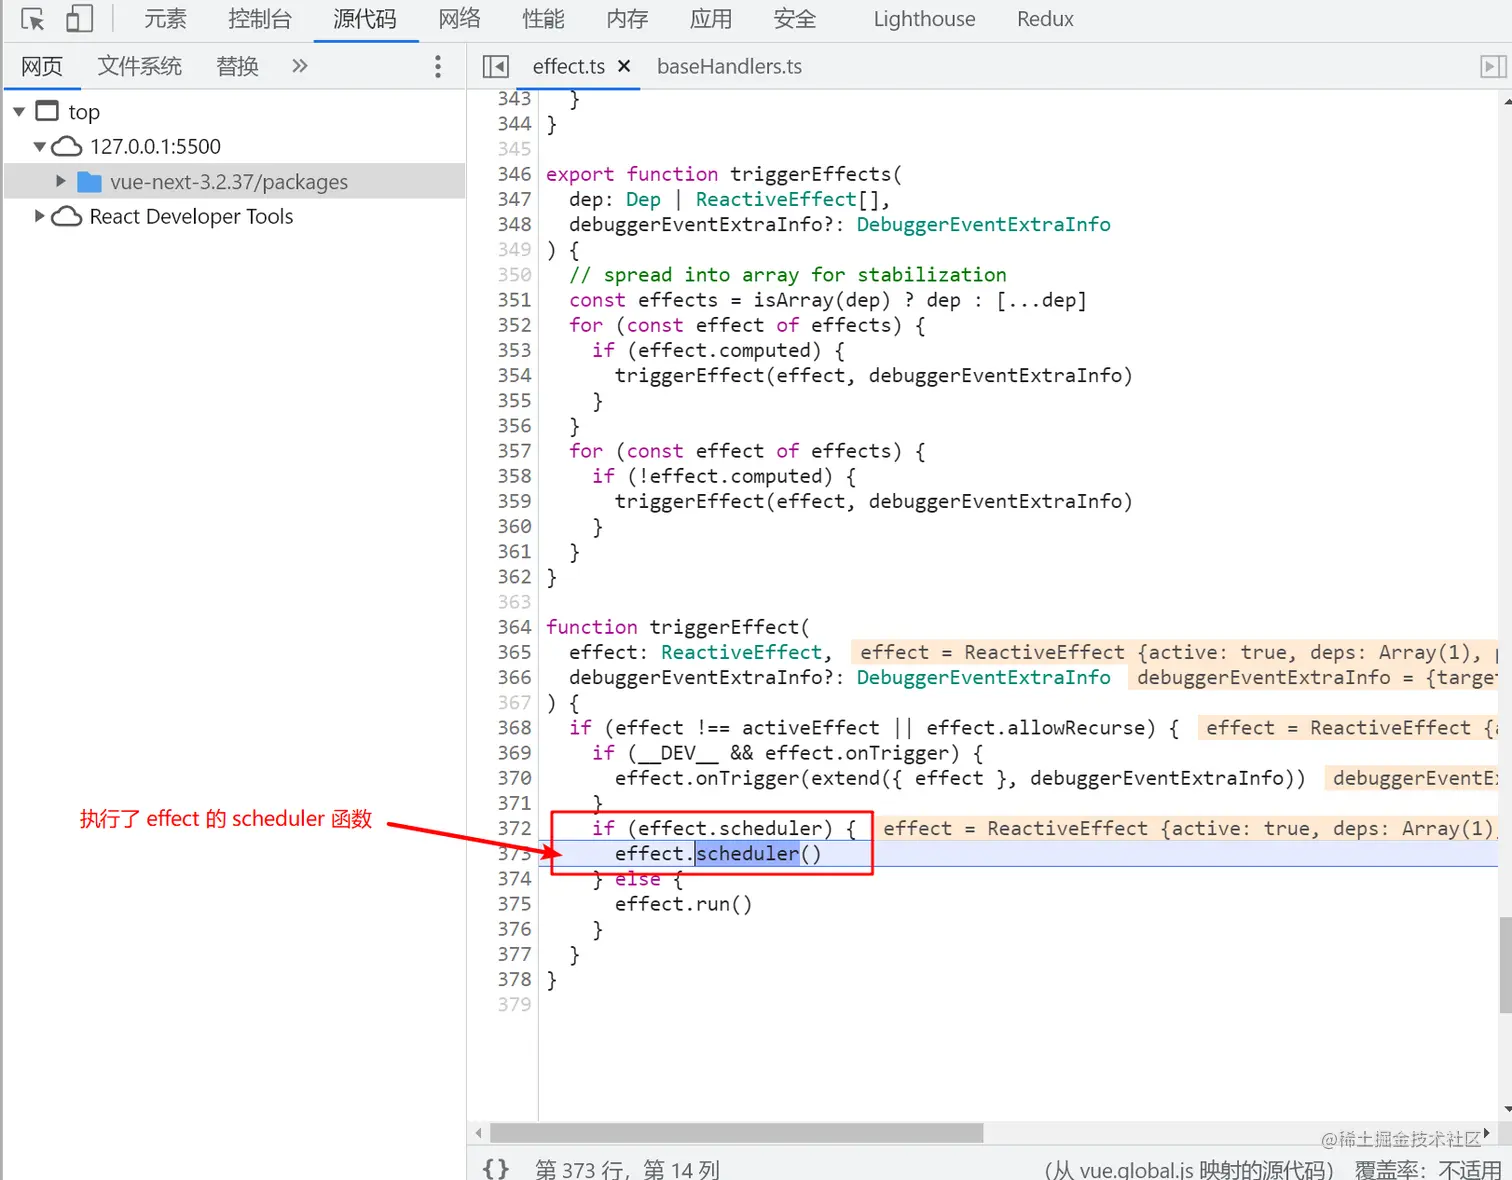Open the navigator three-dot menu

click(x=437, y=66)
